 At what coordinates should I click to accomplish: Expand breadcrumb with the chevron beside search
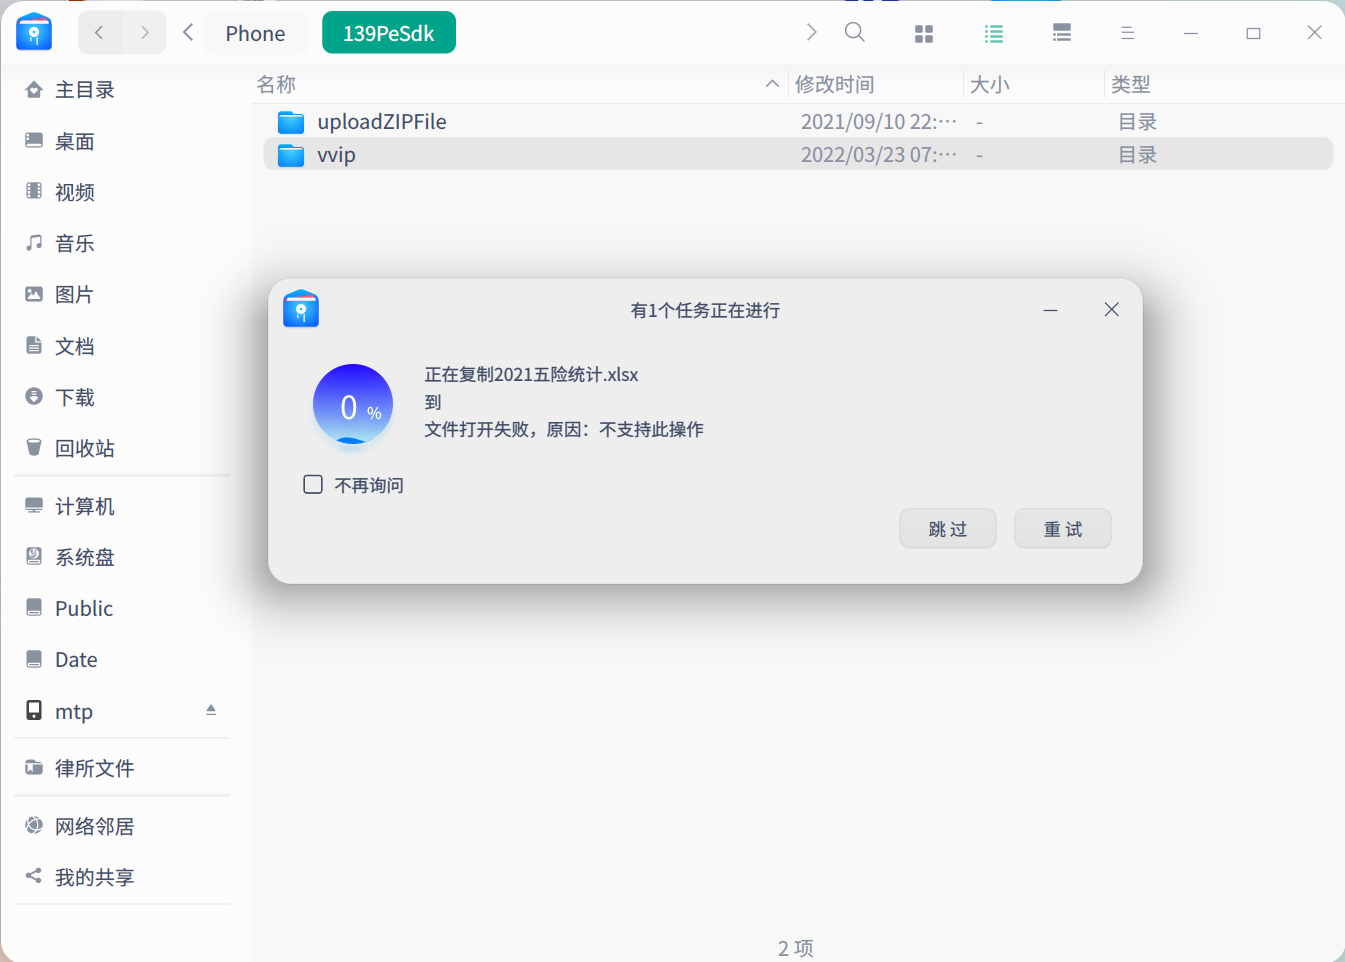[x=812, y=33]
